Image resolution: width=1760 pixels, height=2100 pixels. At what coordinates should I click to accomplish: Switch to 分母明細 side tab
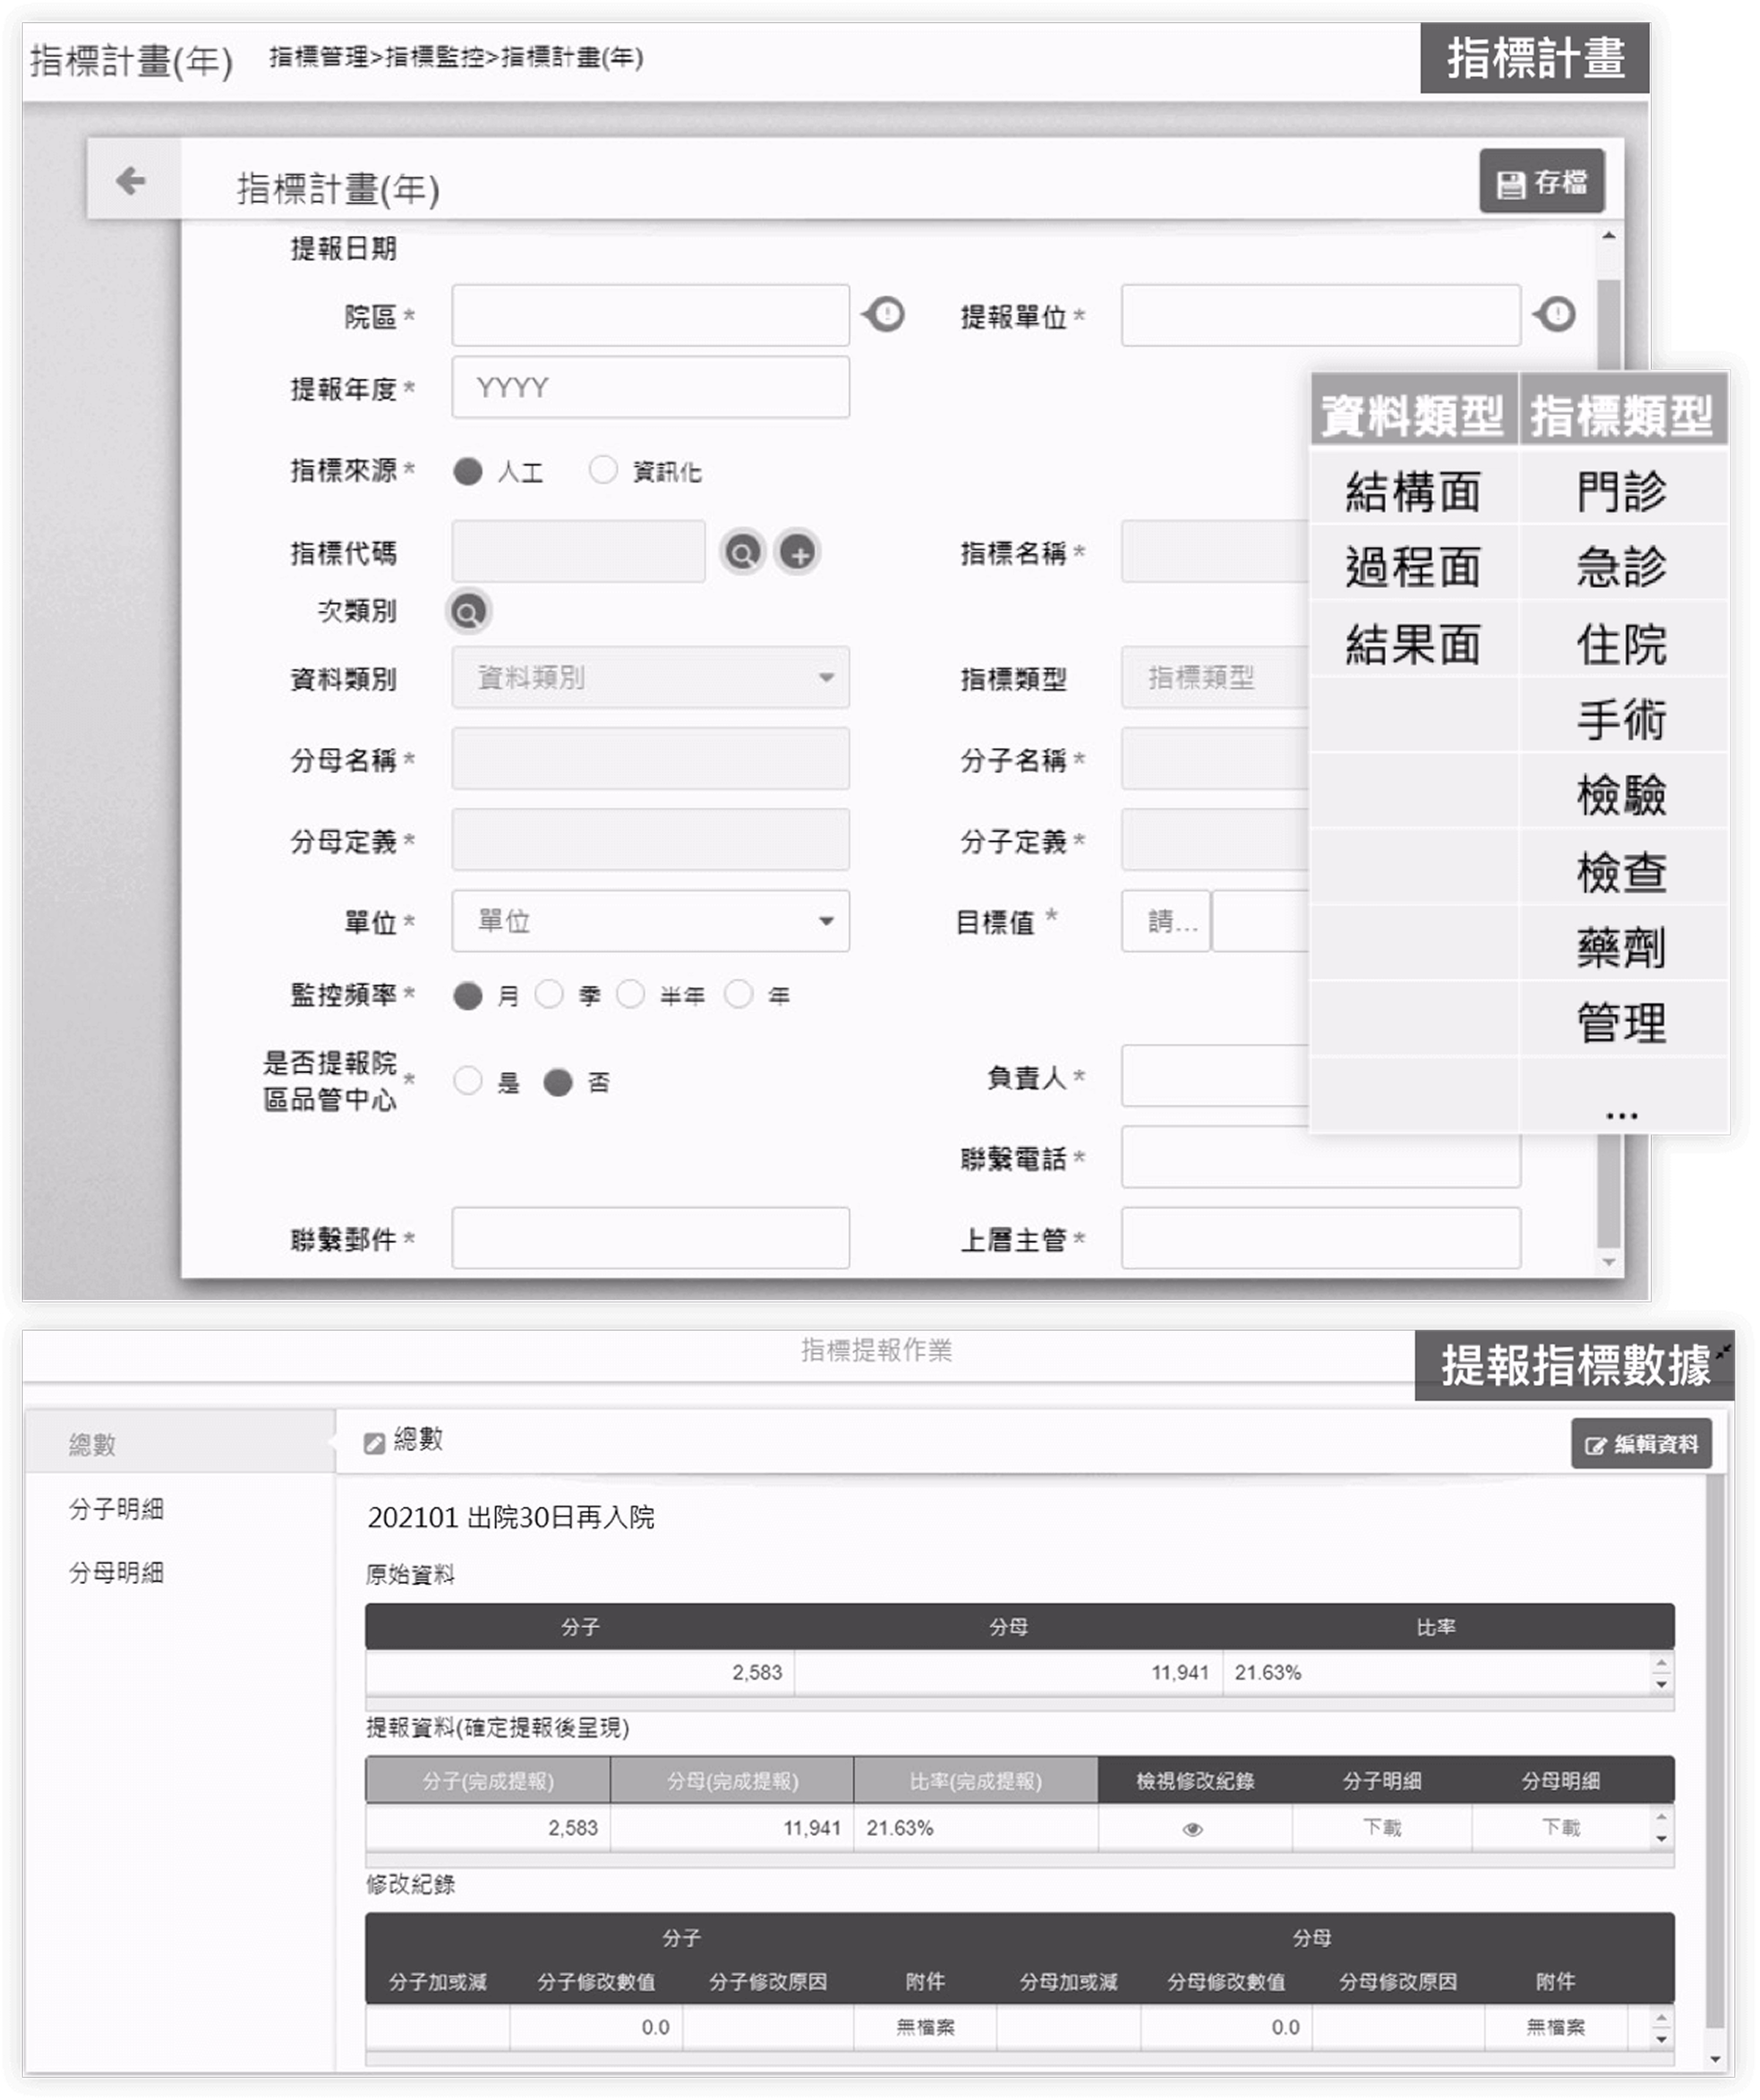click(116, 1573)
